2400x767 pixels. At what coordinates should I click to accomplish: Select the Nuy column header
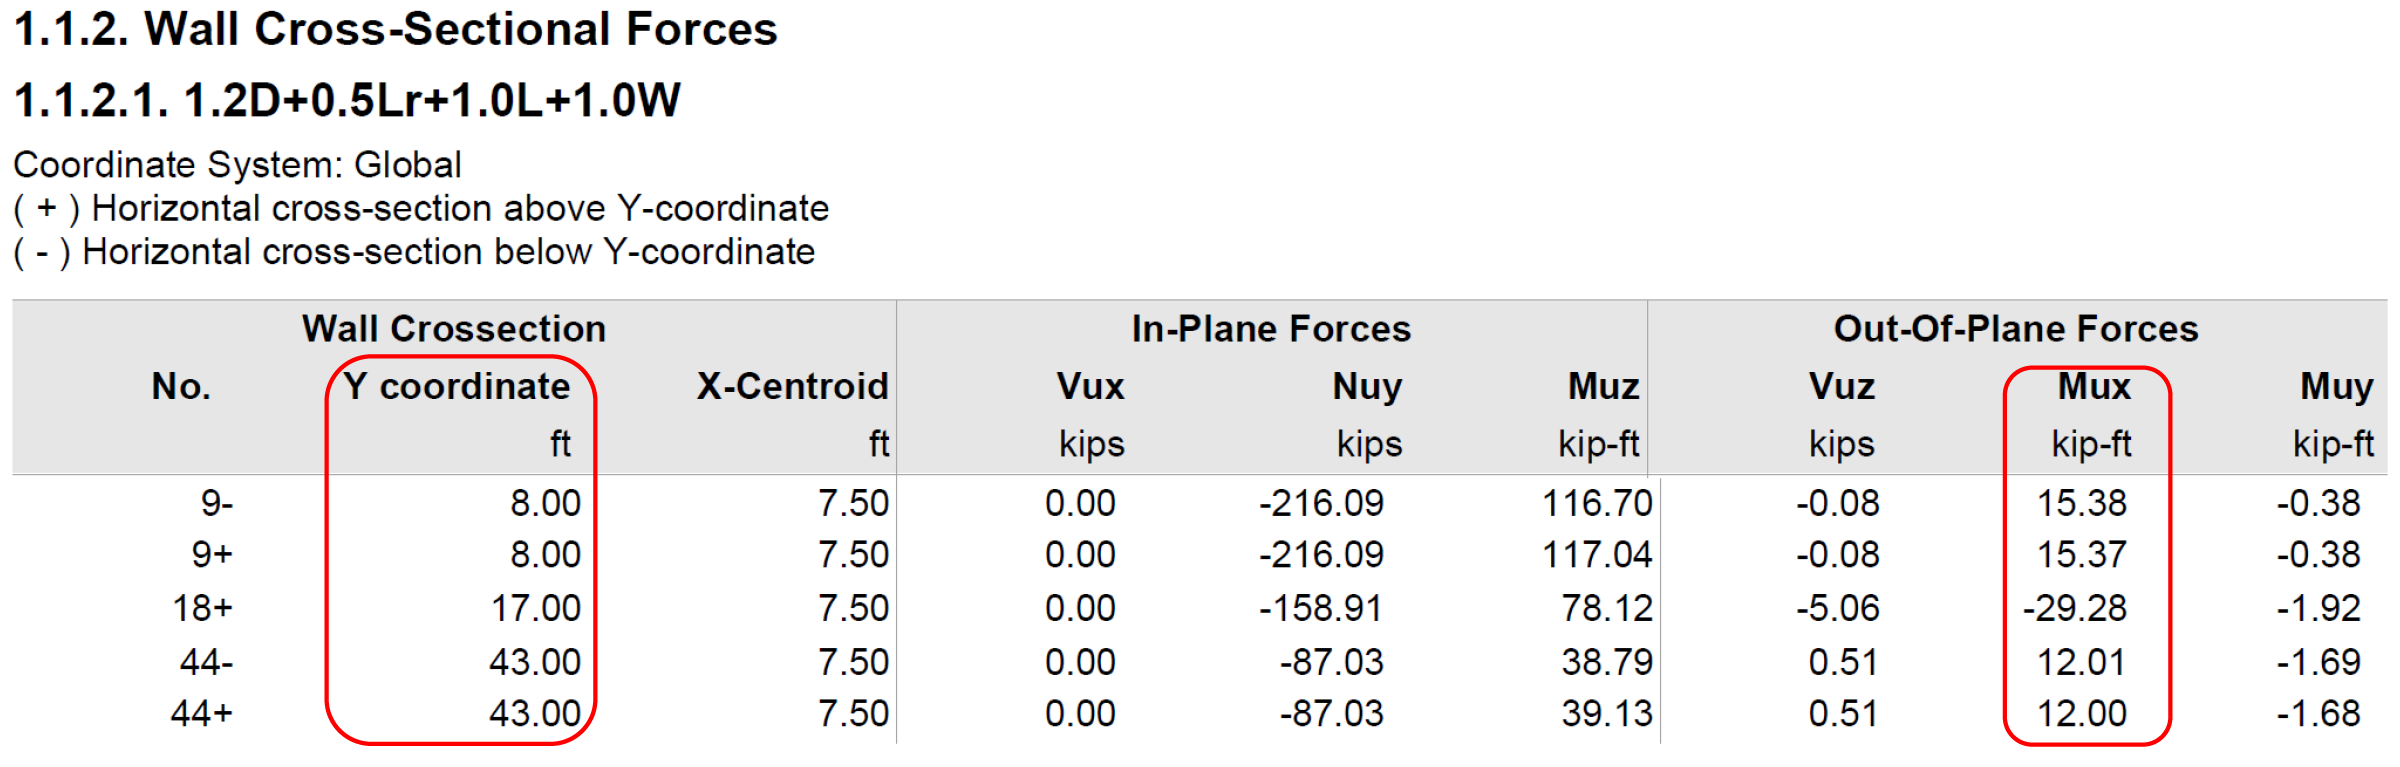click(1367, 387)
